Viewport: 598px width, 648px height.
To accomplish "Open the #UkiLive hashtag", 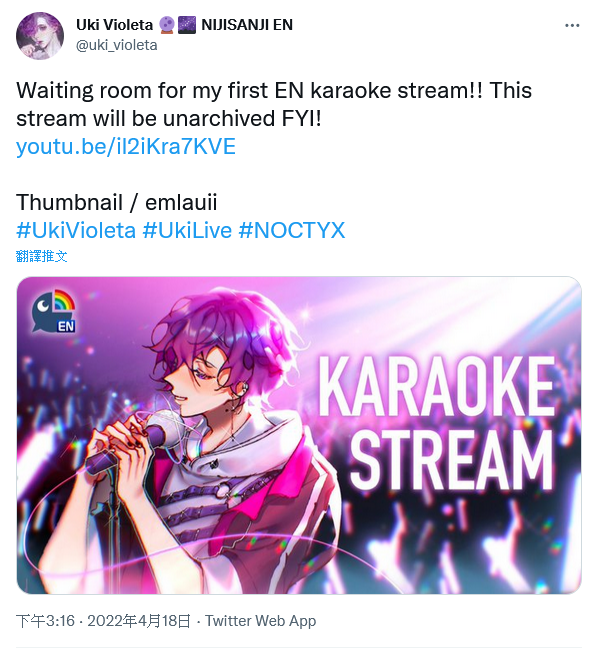I will point(187,230).
